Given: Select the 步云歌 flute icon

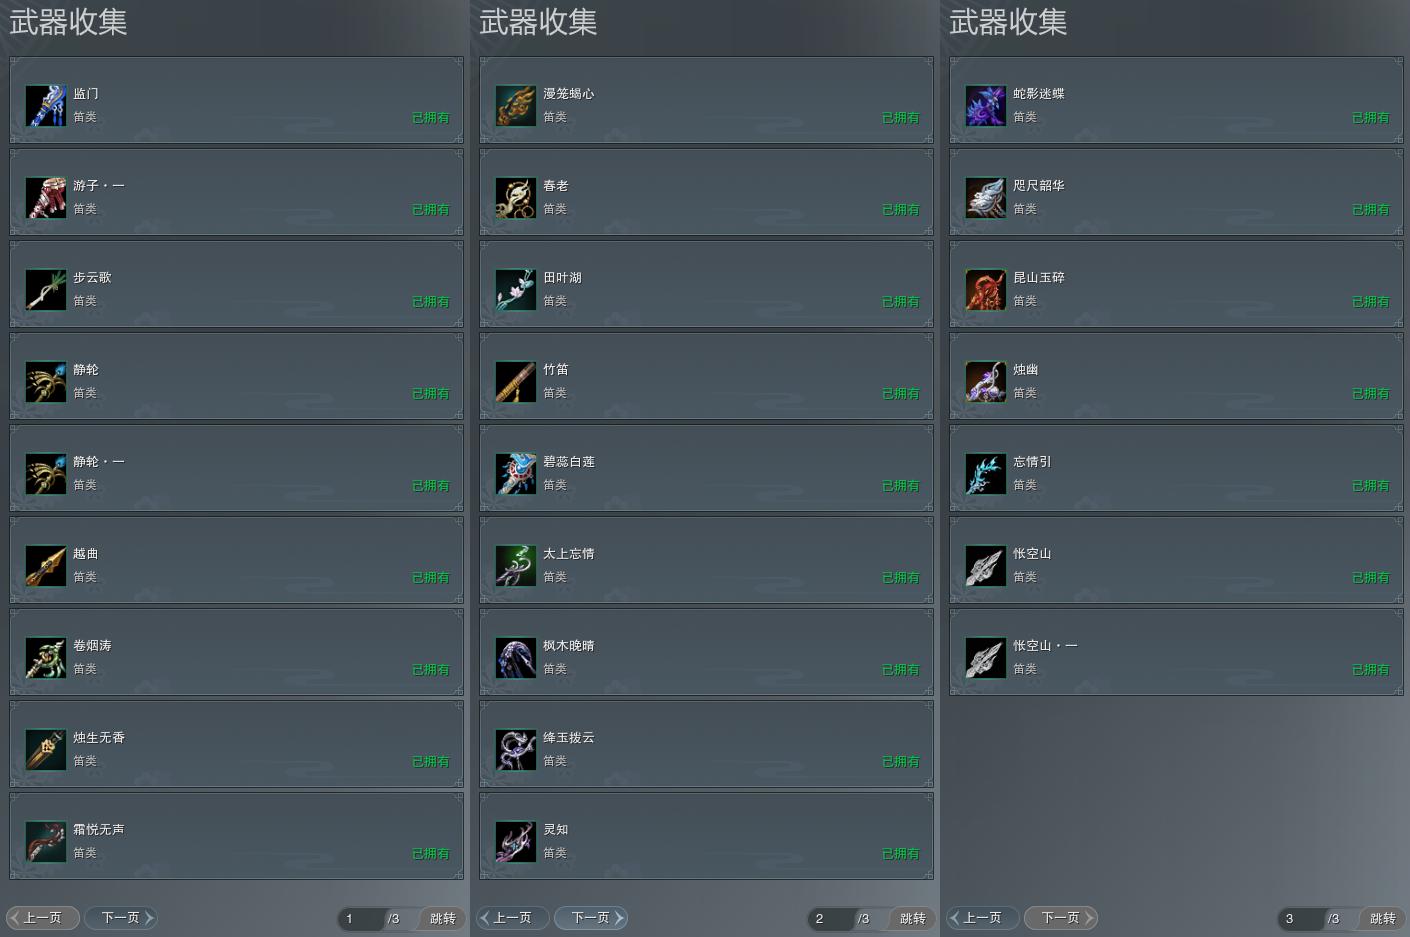Looking at the screenshot, I should pyautogui.click(x=46, y=290).
